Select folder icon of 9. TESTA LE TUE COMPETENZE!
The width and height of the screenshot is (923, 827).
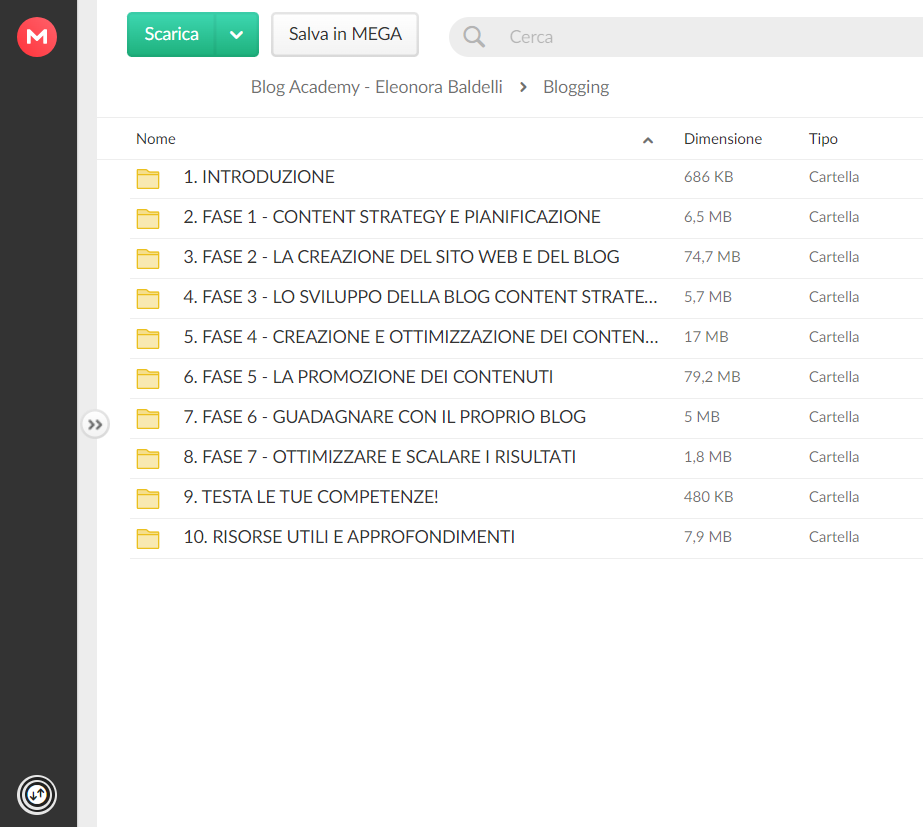pos(148,499)
